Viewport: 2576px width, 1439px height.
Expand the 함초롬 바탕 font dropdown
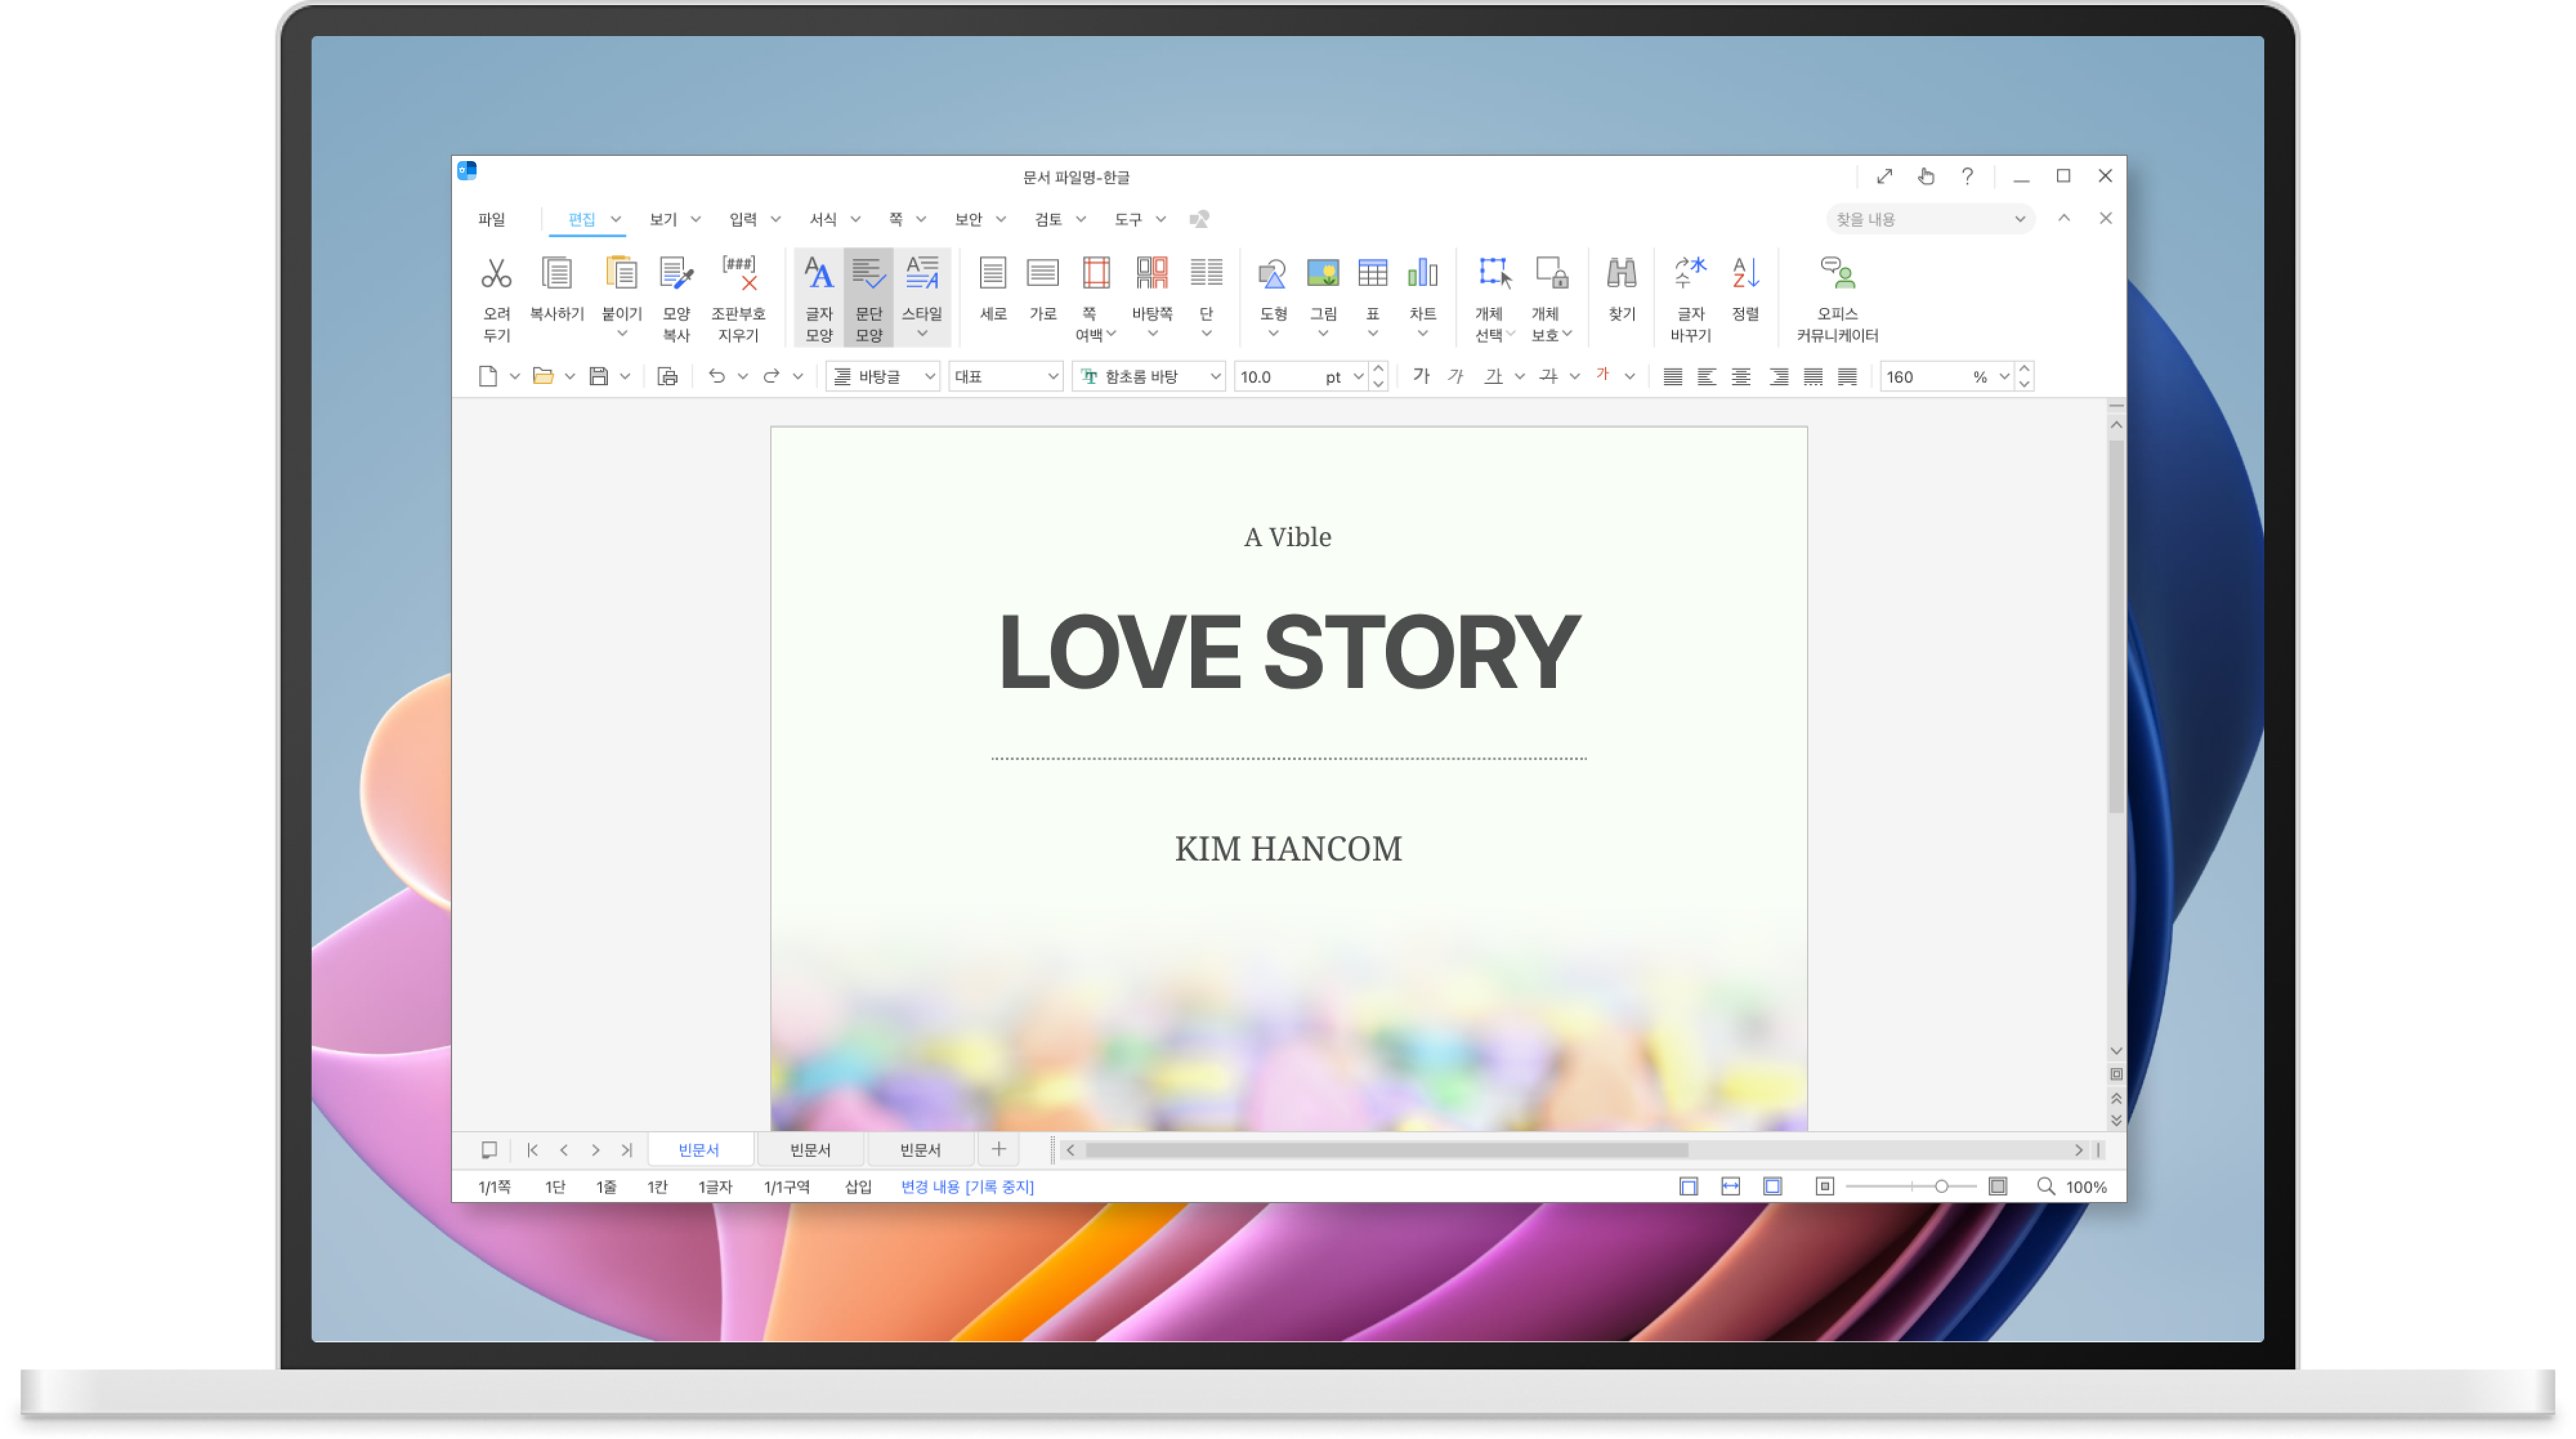click(x=1215, y=377)
